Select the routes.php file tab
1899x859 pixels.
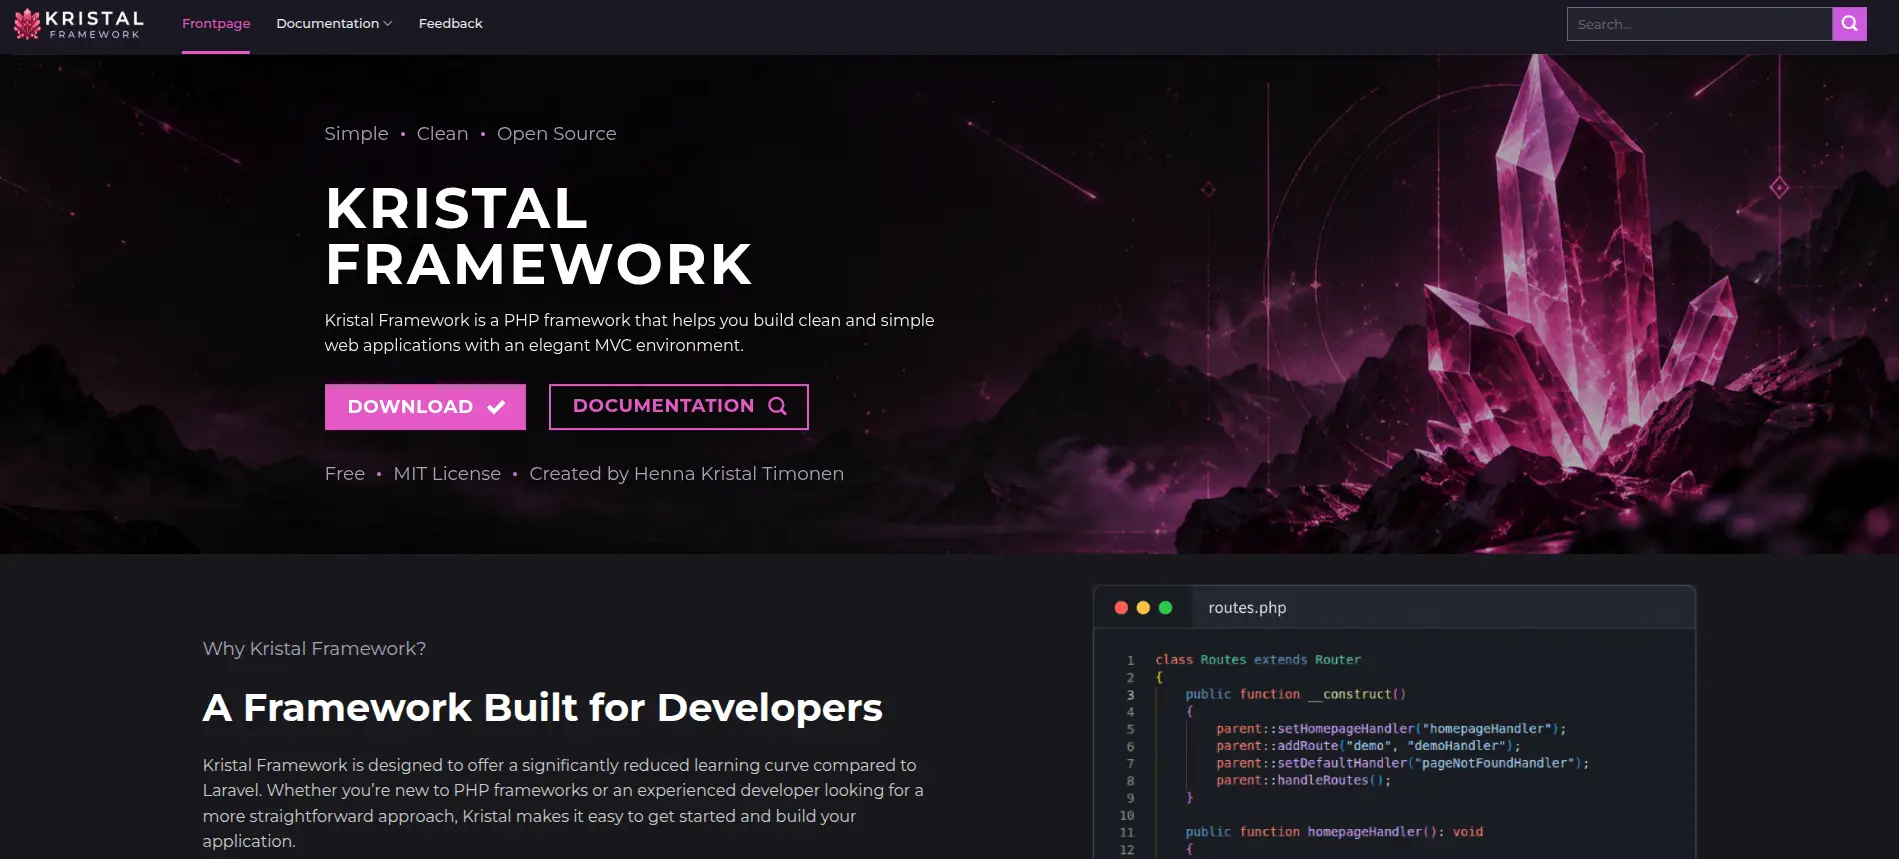[x=1247, y=608]
